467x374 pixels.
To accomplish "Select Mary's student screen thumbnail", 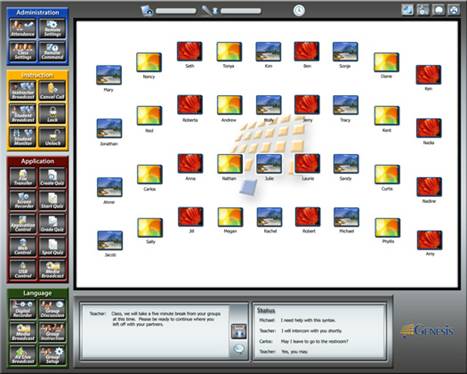I will pos(109,75).
